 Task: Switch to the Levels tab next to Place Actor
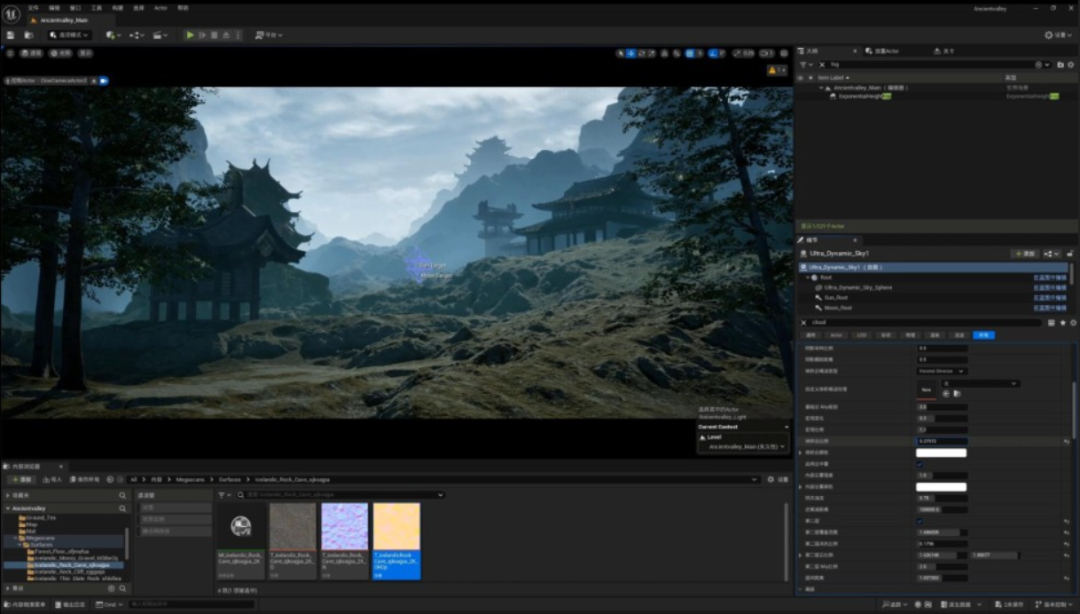(945, 51)
